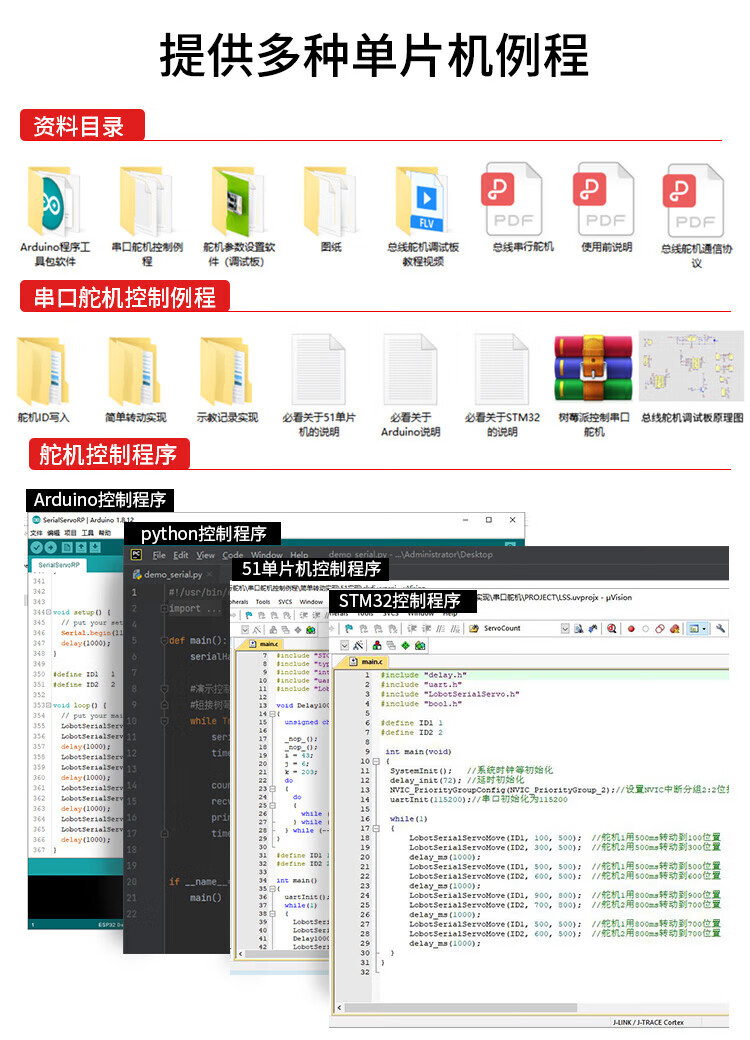Screen dimensions: 750x1040
Task: Open the ServoCount target dropdown arrow
Action: pos(564,628)
